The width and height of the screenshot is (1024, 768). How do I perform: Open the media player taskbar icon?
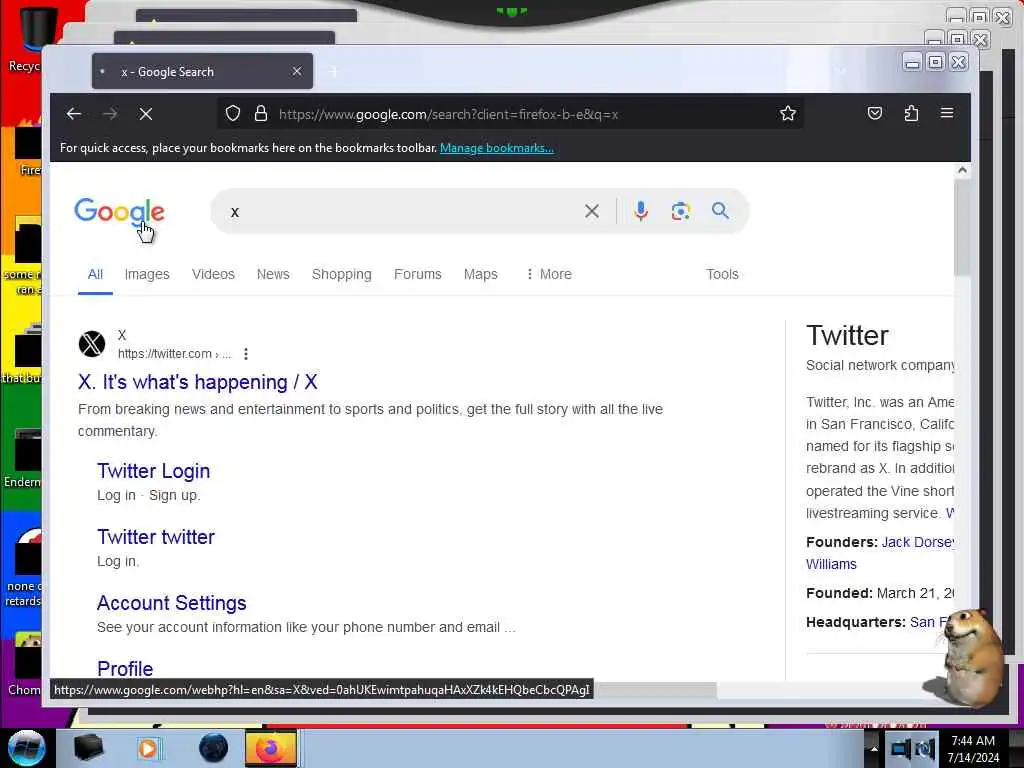(x=148, y=748)
